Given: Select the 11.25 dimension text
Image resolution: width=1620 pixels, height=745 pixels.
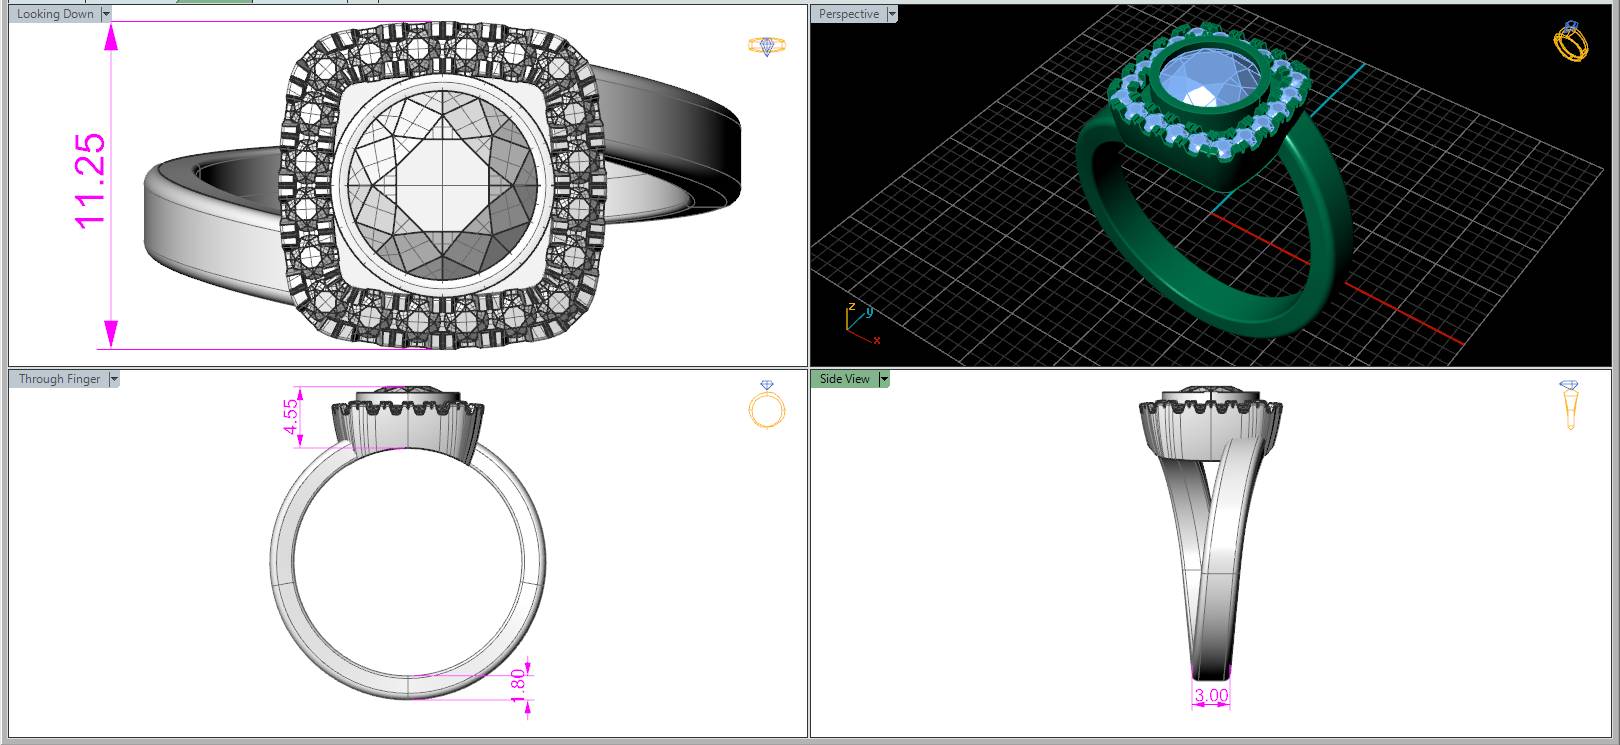Looking at the screenshot, I should [89, 181].
